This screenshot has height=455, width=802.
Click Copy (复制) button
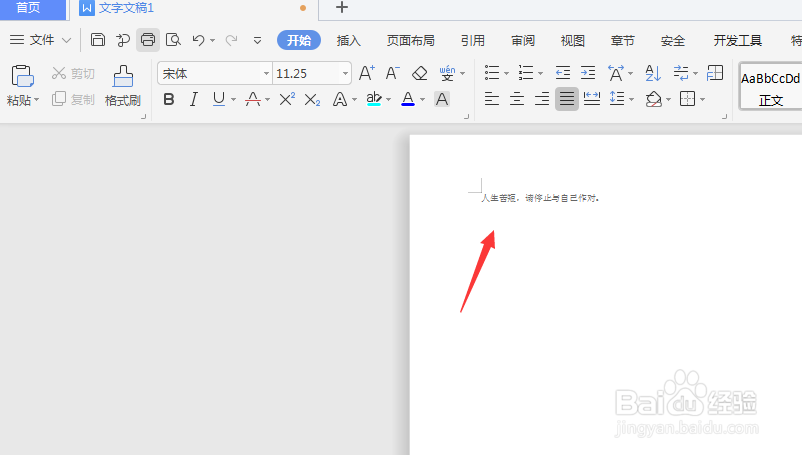click(73, 99)
